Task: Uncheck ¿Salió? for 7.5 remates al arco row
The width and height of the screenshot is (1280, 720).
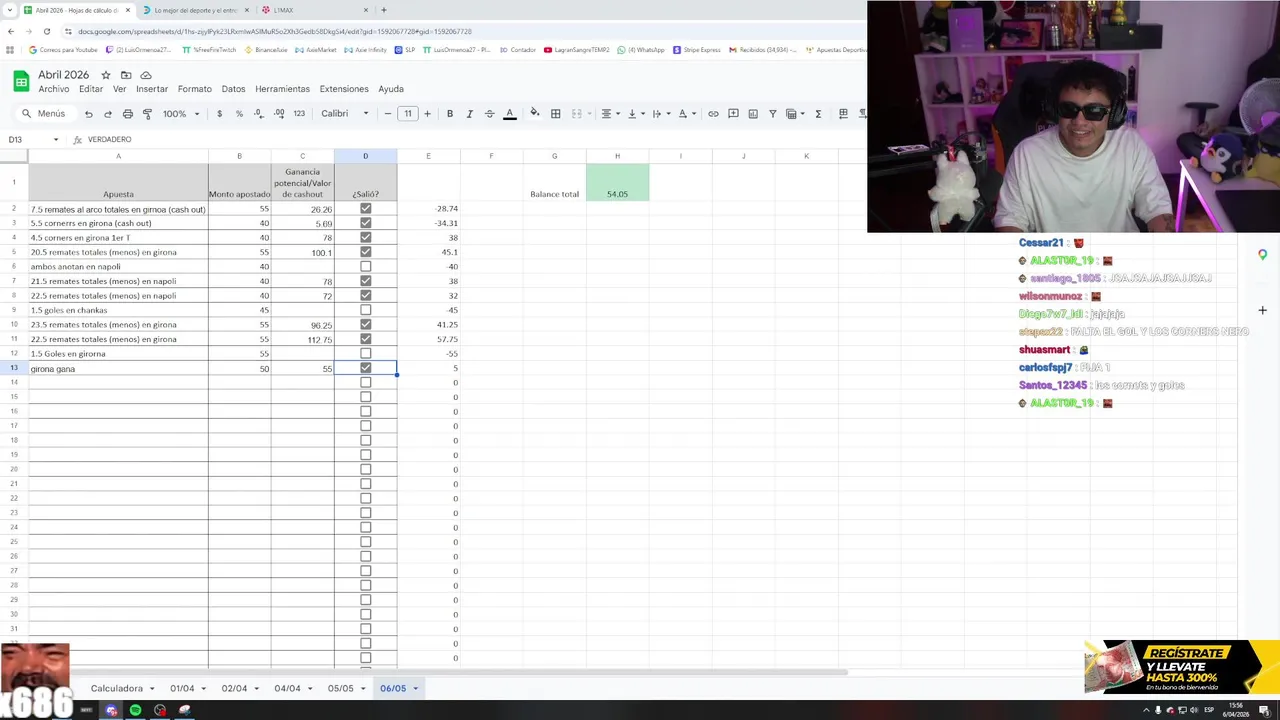Action: (365, 209)
